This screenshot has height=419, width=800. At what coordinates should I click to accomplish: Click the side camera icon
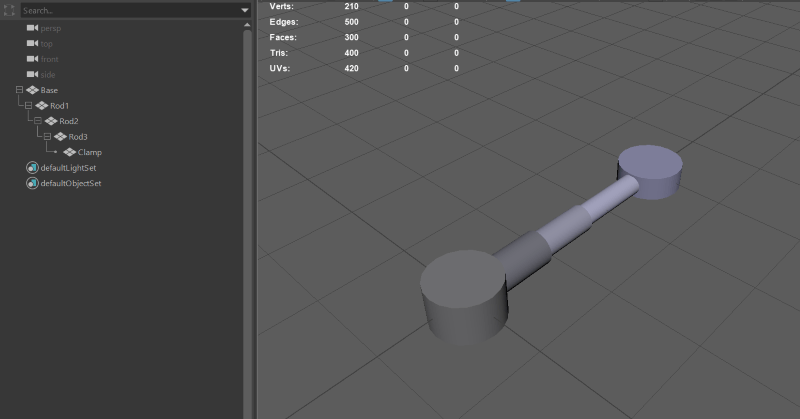pos(32,75)
